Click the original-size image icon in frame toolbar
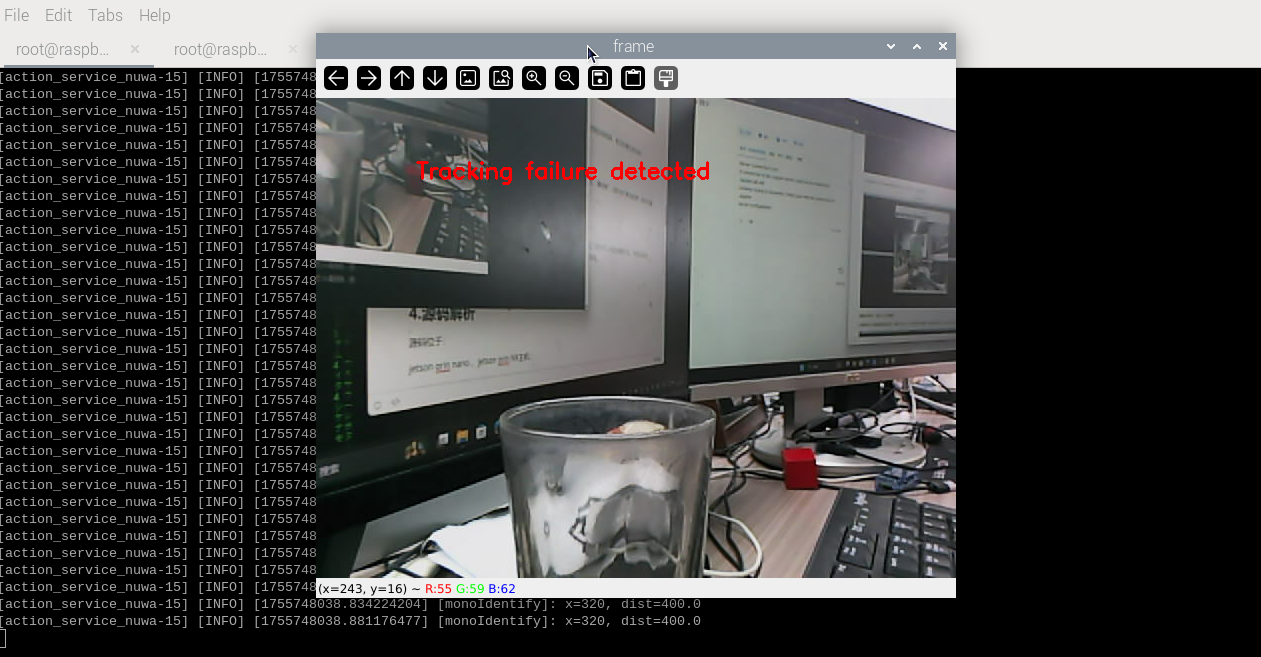1261x657 pixels. click(468, 78)
